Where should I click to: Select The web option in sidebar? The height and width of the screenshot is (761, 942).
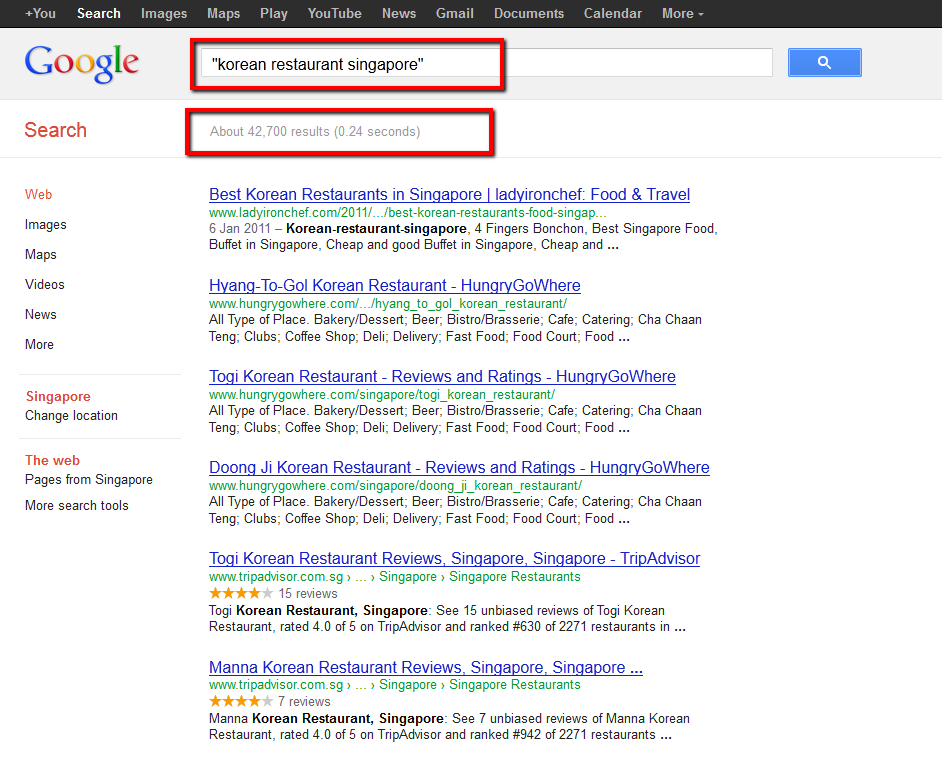(x=52, y=460)
